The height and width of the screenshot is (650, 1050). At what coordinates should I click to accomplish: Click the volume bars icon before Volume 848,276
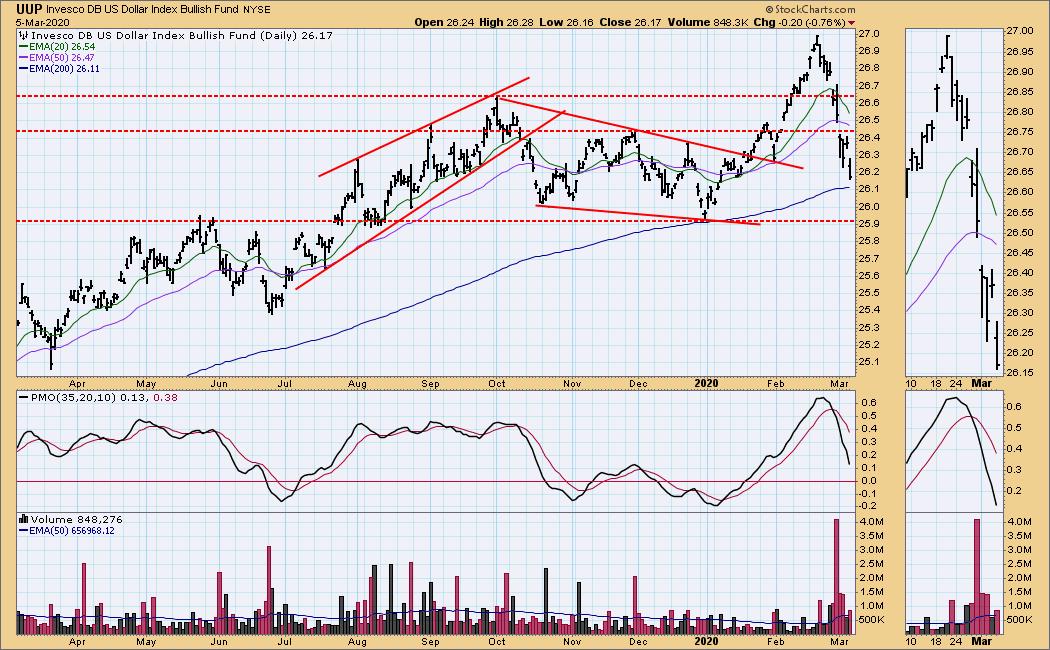coord(24,519)
